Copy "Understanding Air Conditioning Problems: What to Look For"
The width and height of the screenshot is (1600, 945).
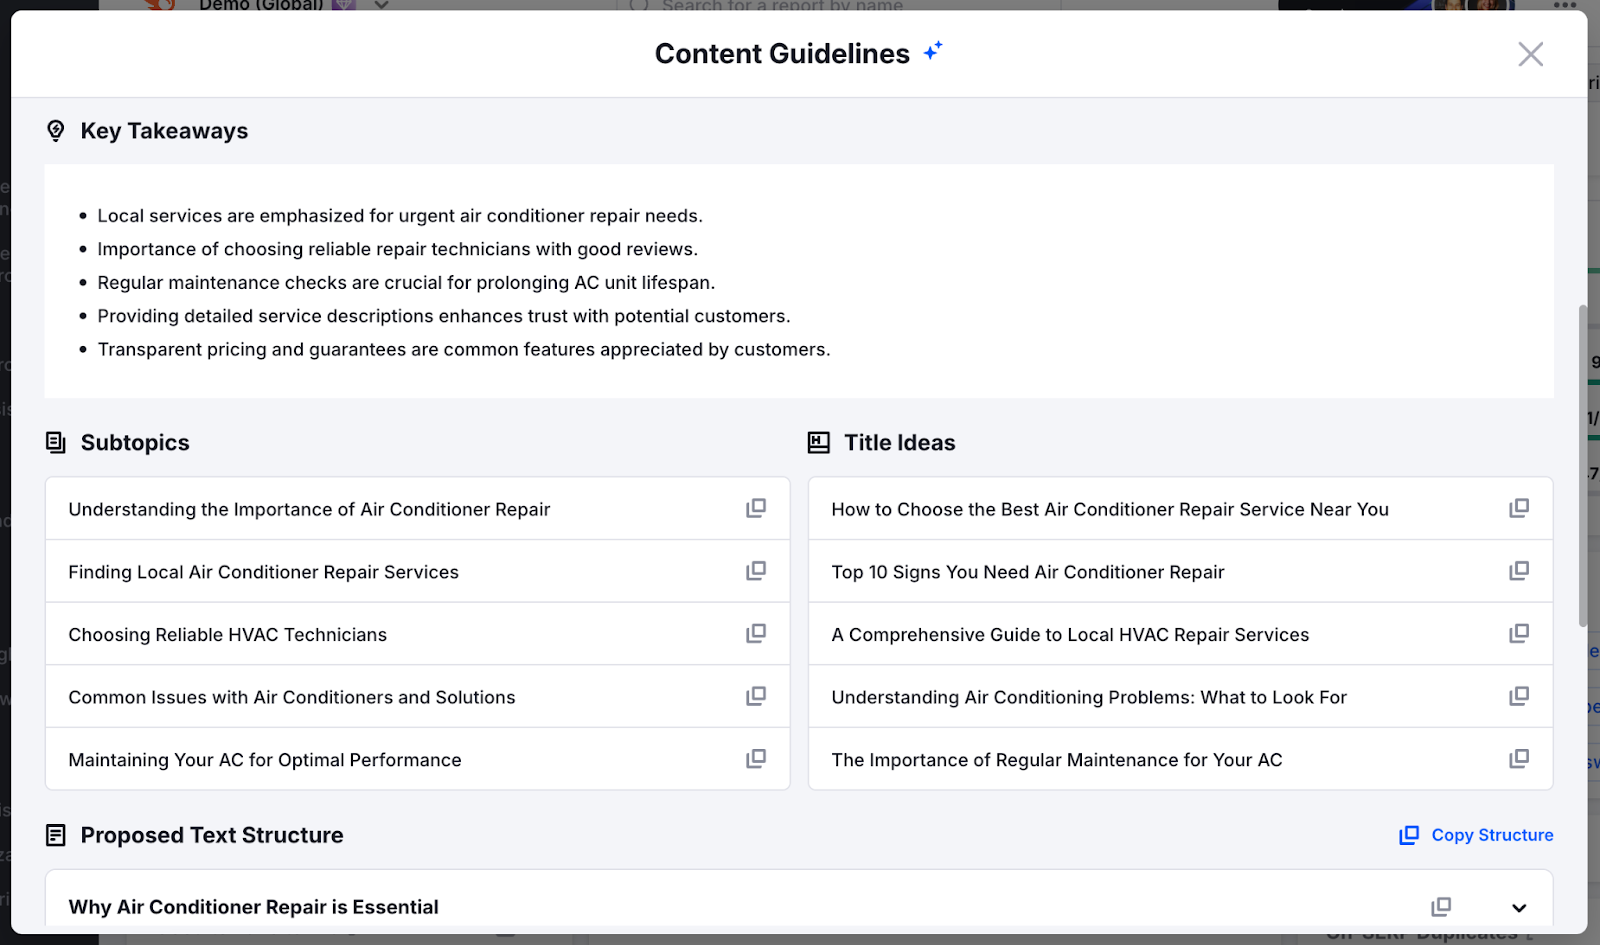pyautogui.click(x=1519, y=696)
